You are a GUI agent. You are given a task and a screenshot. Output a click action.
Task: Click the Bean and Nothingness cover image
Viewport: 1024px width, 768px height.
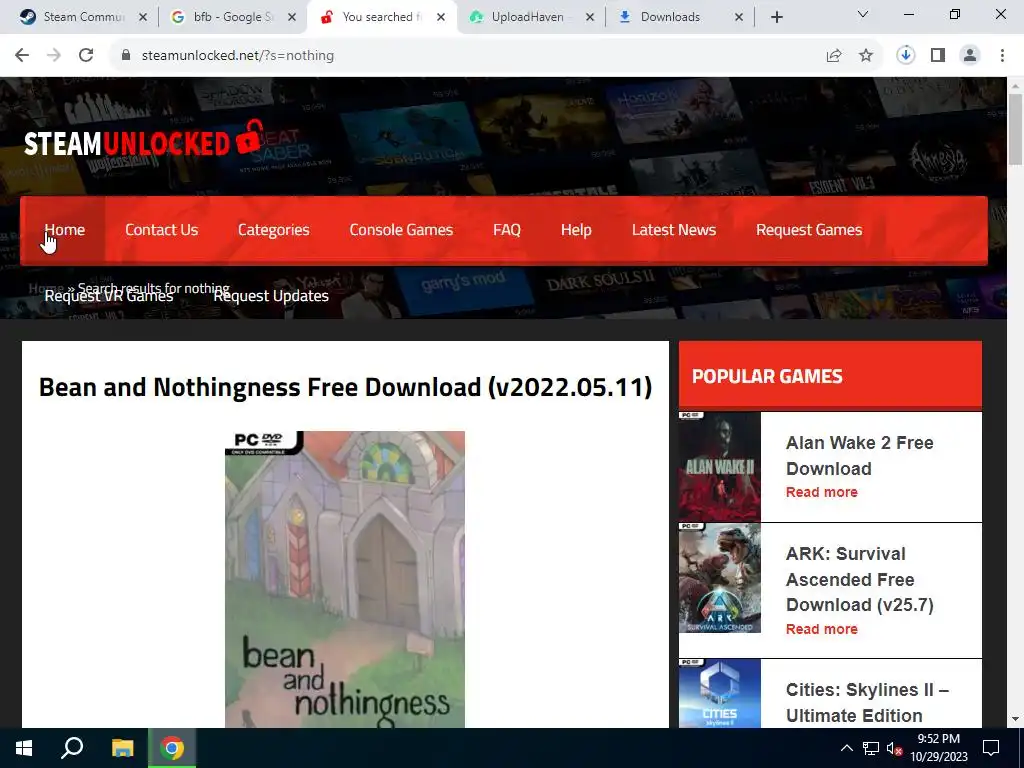click(345, 579)
